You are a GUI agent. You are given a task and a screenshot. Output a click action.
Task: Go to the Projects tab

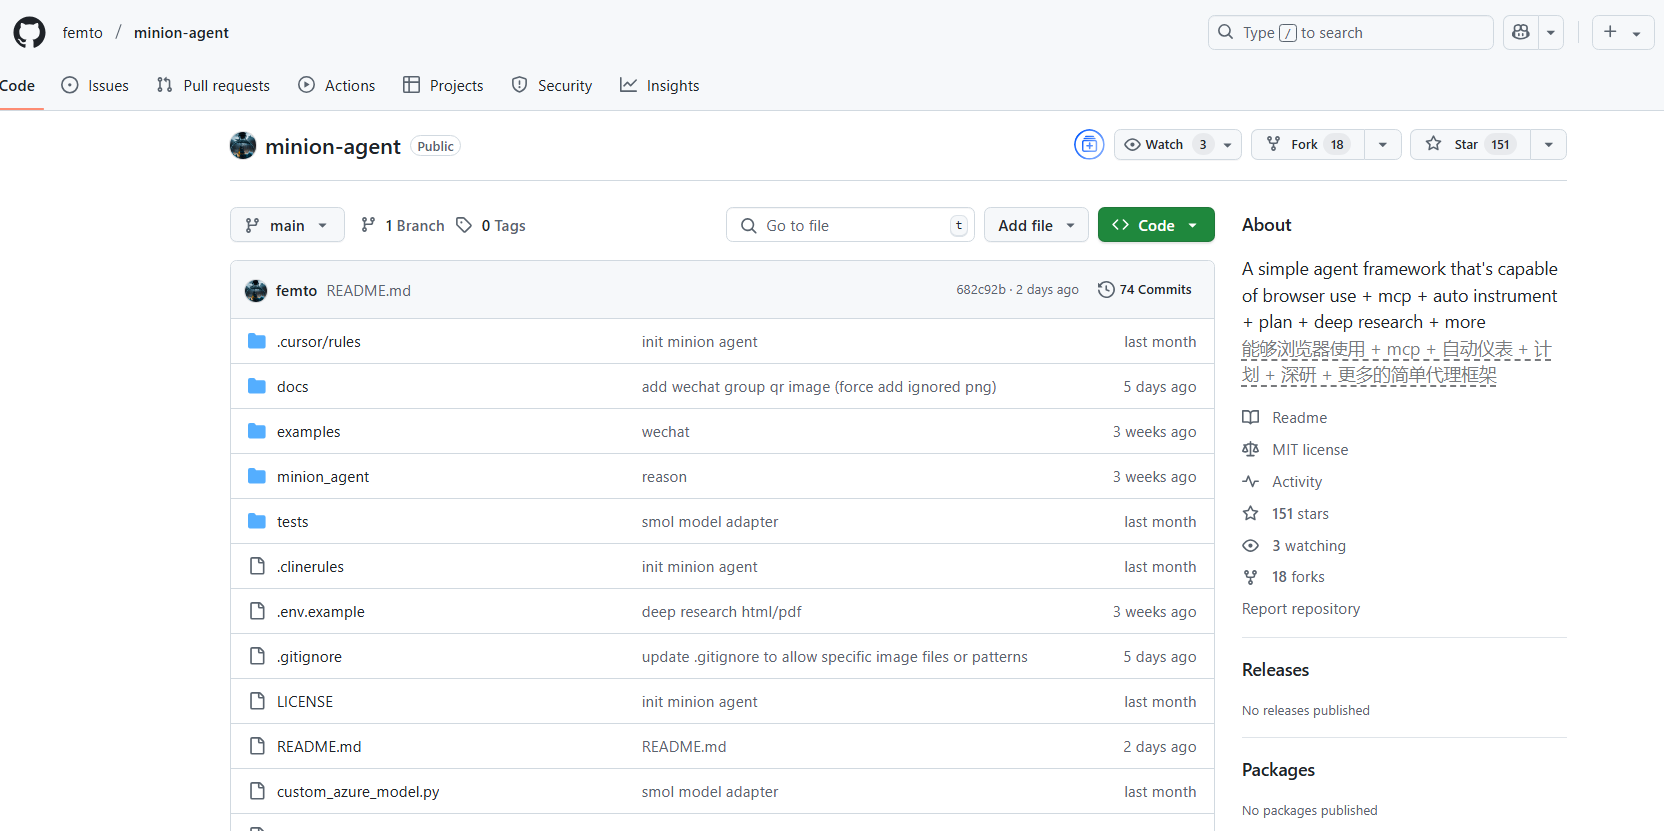tap(443, 85)
